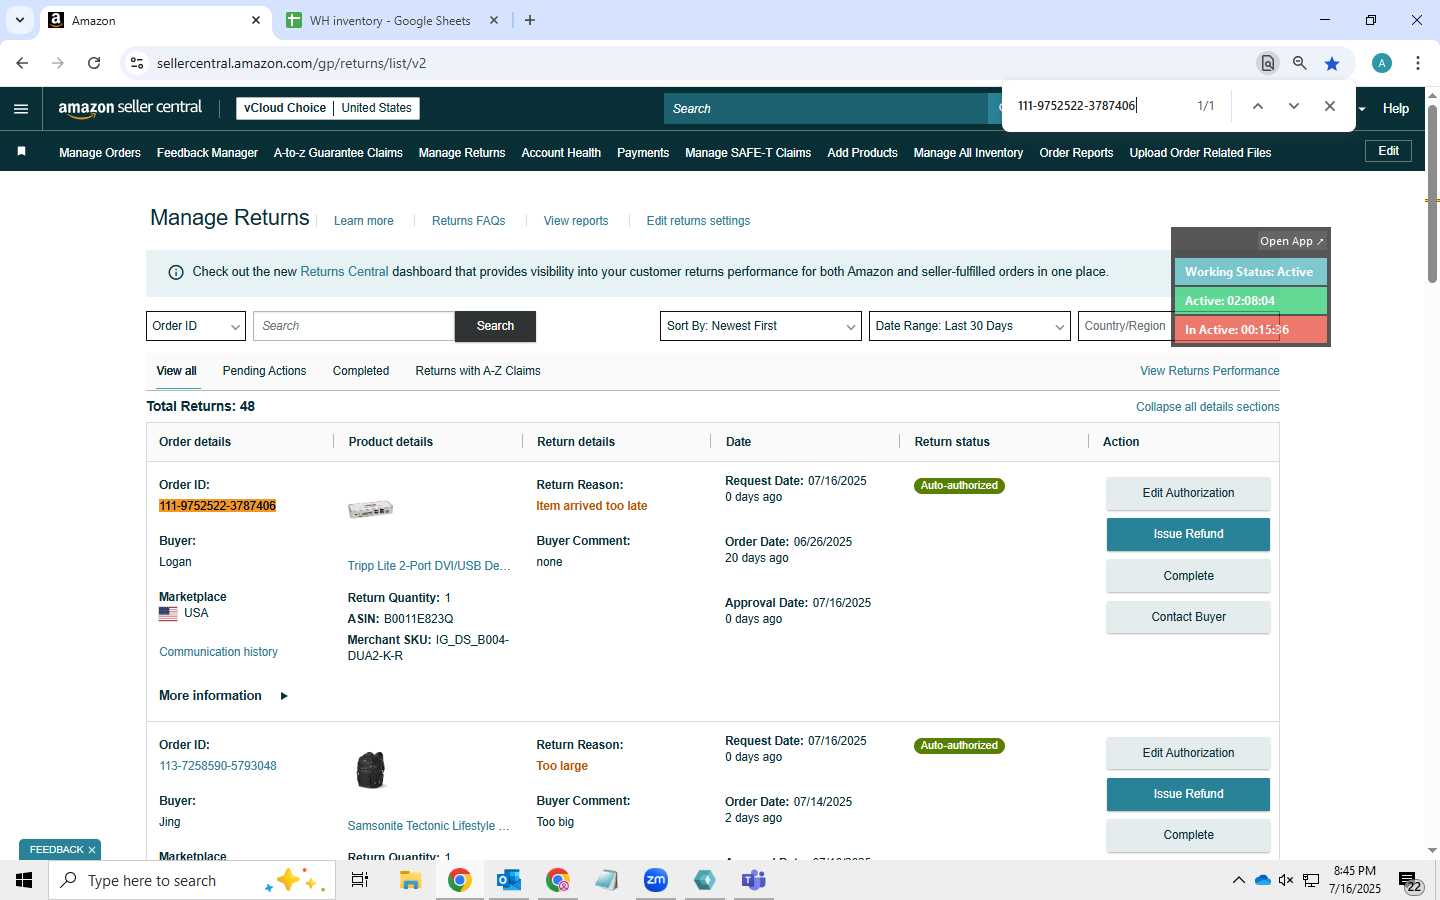Open Microsoft Teams from taskbar
Viewport: 1440px width, 900px height.
click(754, 880)
